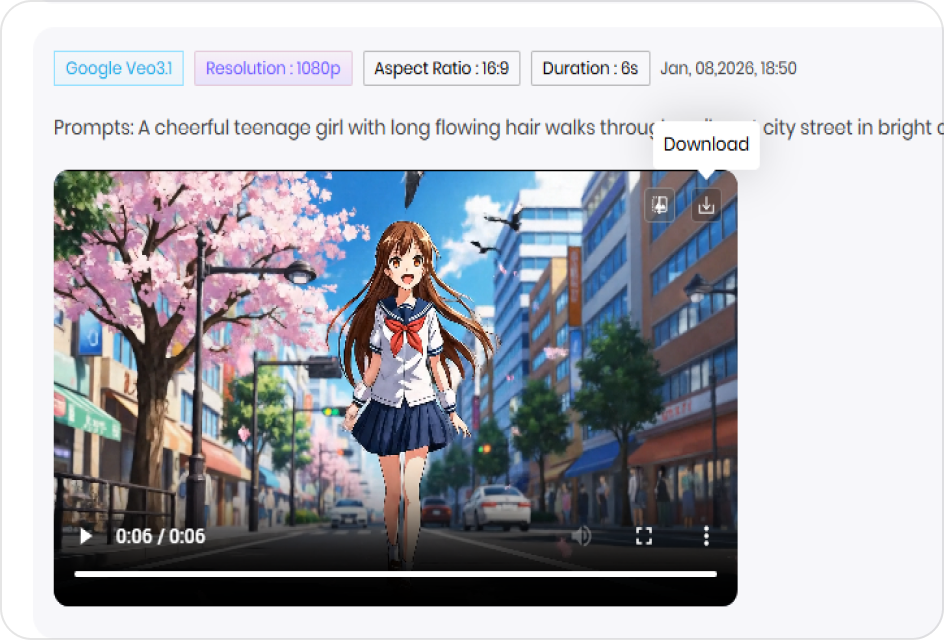Open the player's more-options dropdown

707,536
